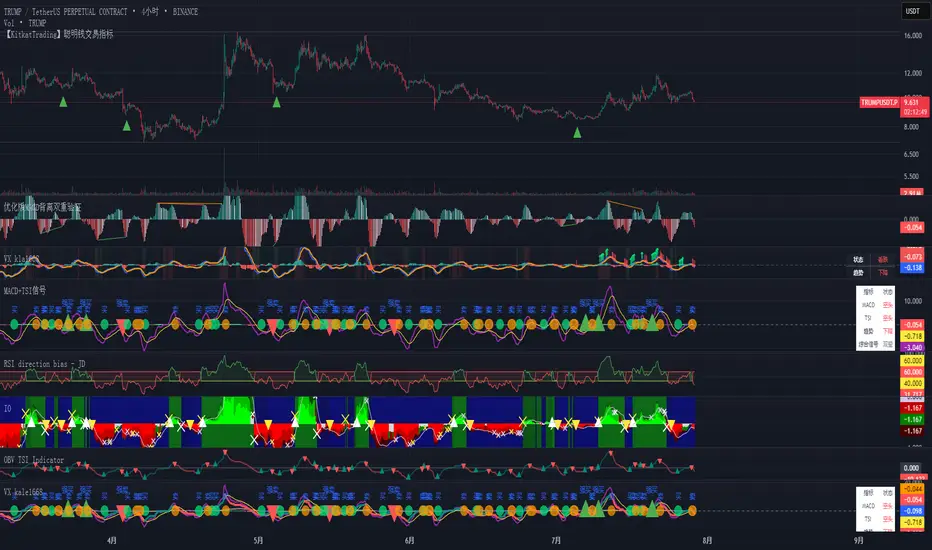Click the 9.631 last price label
Screen dimensions: 932x550
914,102
